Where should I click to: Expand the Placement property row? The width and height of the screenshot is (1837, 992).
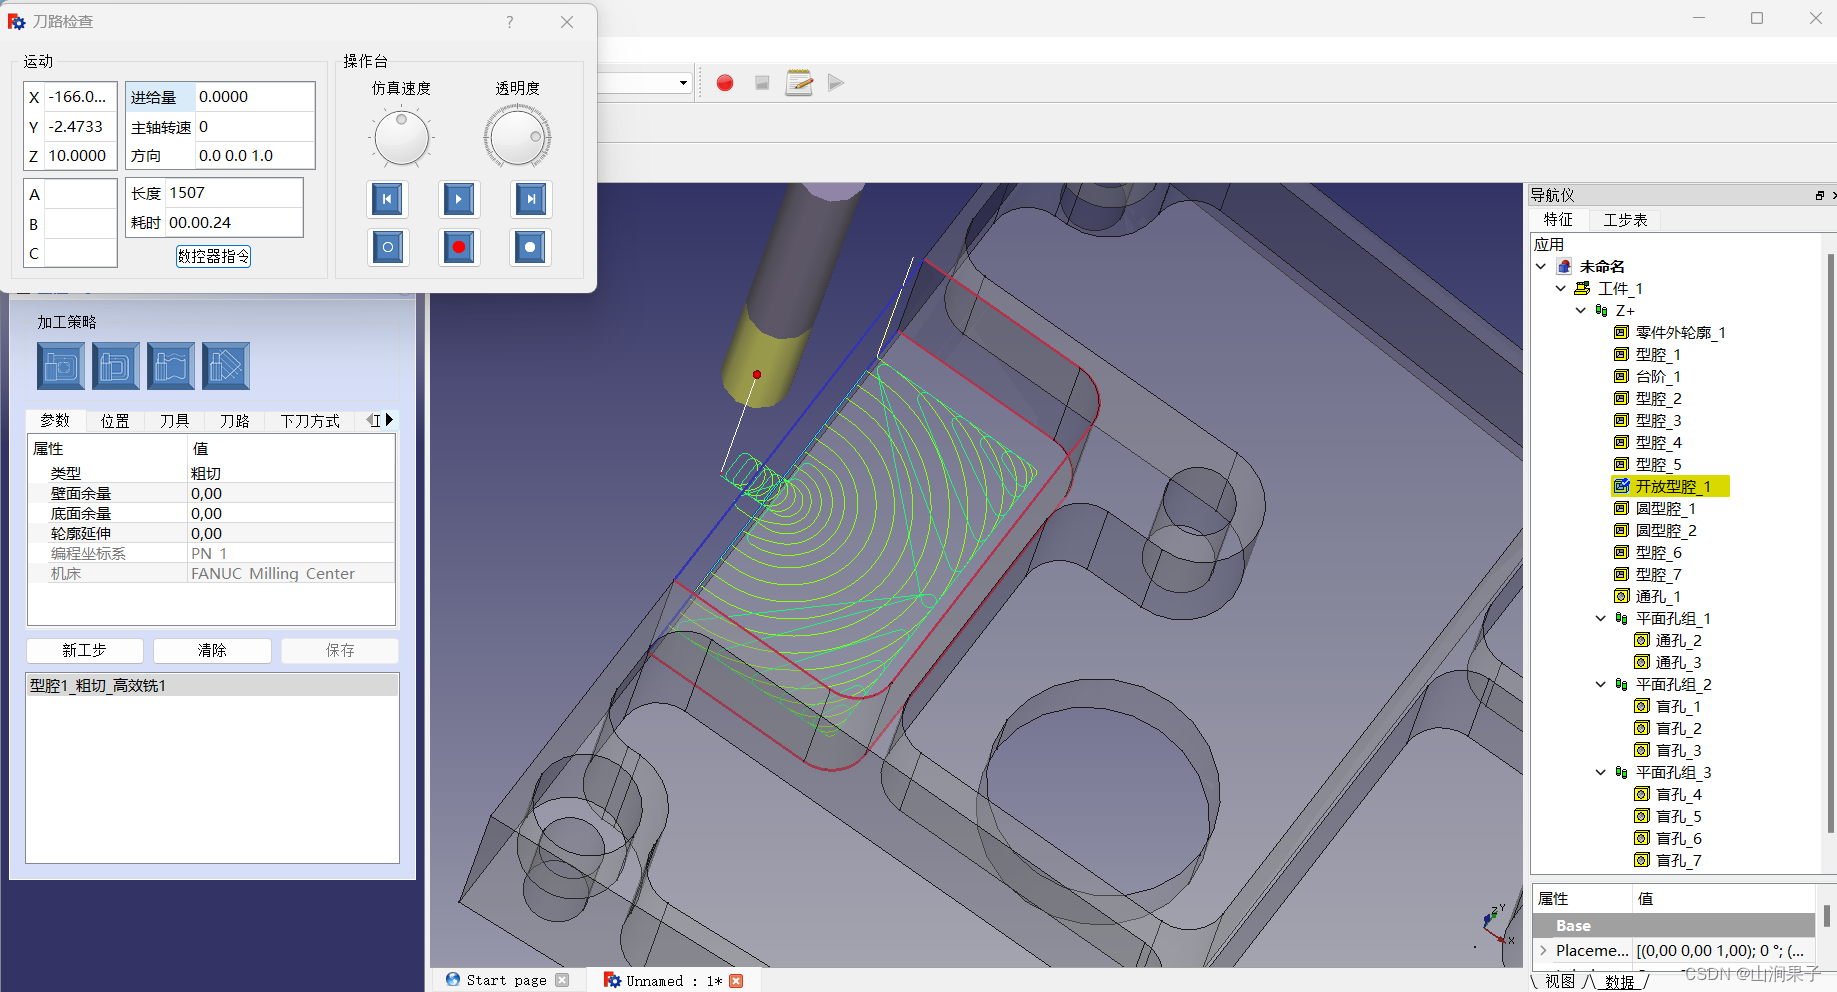(x=1544, y=951)
